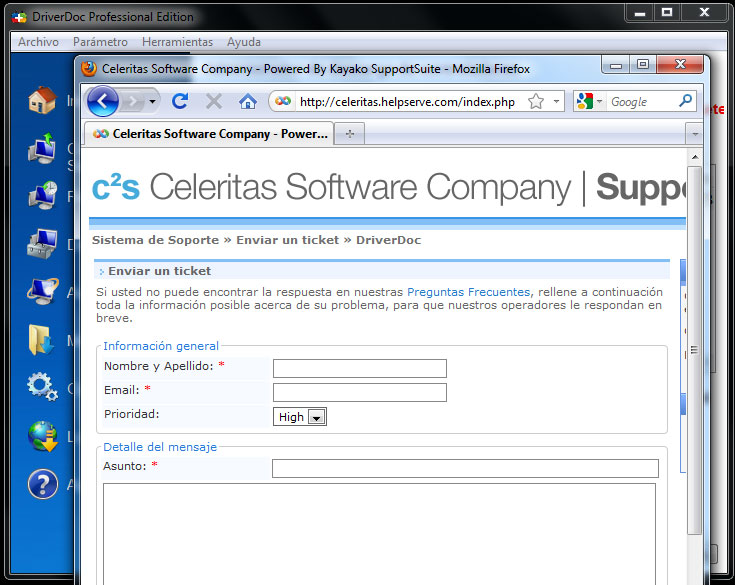Open the list all tabs dropdown arrow
Viewport: 735px width, 585px height.
694,133
